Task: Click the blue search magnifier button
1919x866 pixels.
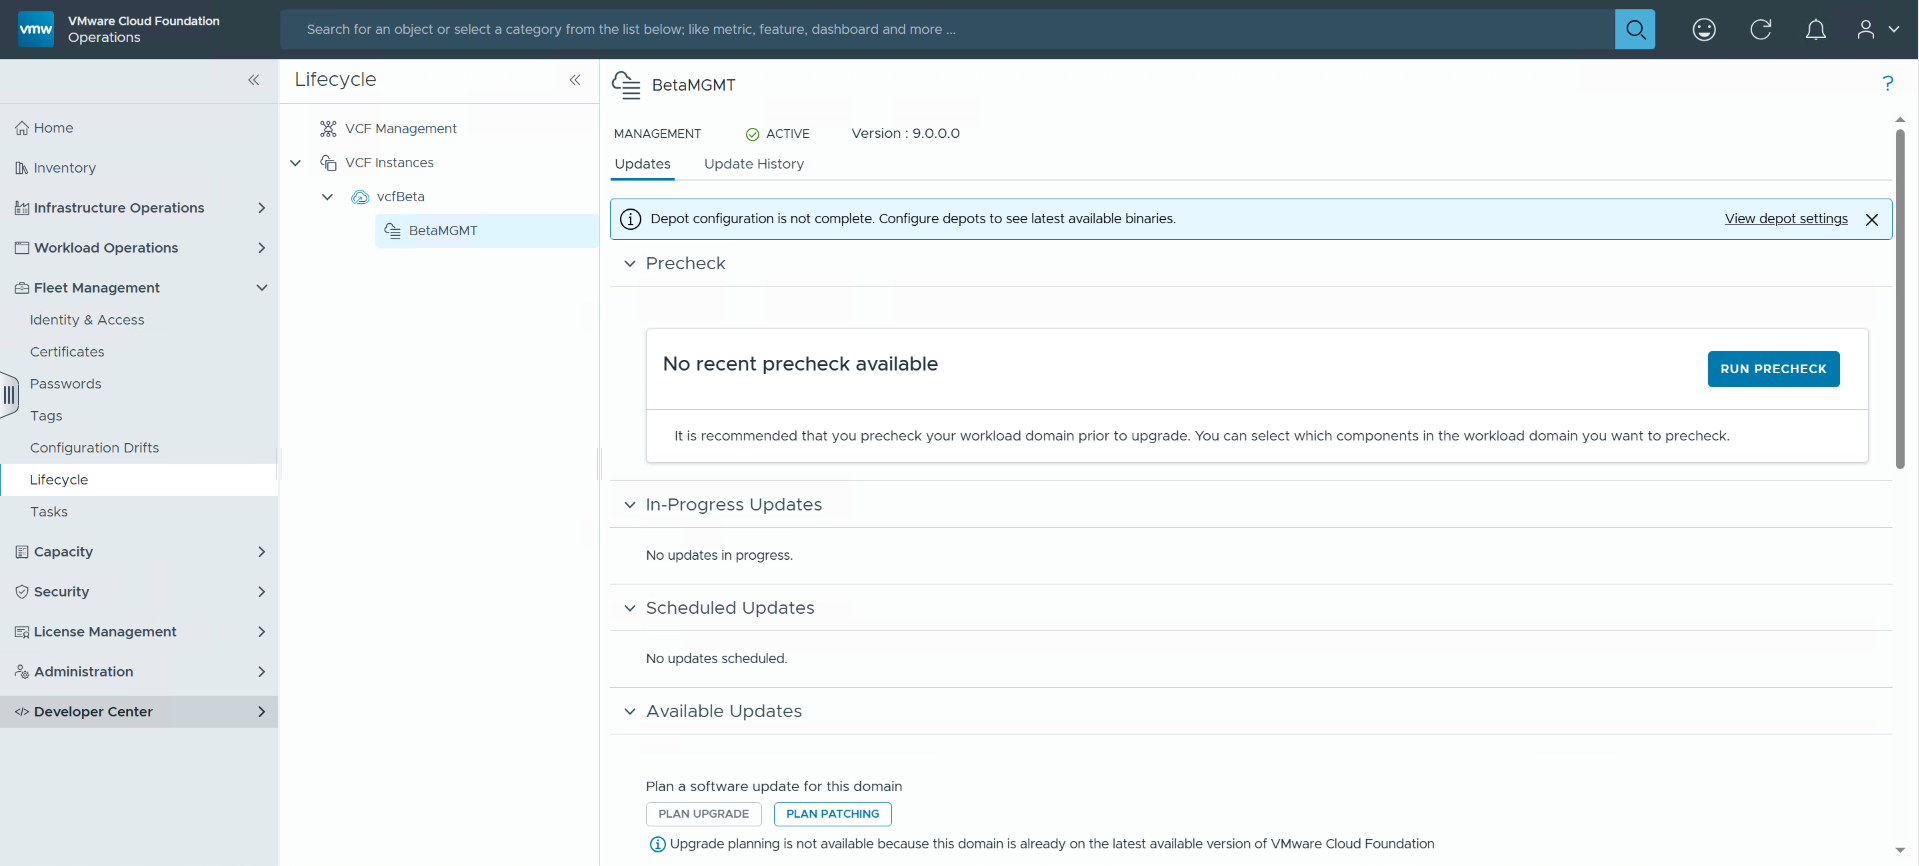Action: click(1635, 29)
